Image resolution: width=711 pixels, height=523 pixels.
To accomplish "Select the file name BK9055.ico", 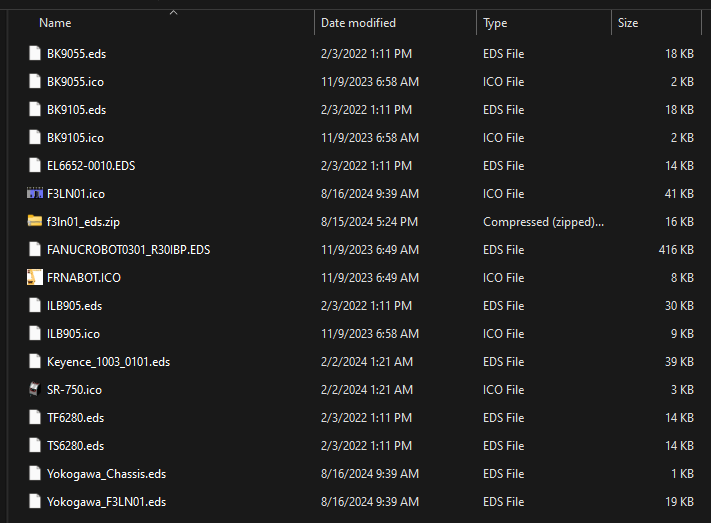I will coord(76,82).
